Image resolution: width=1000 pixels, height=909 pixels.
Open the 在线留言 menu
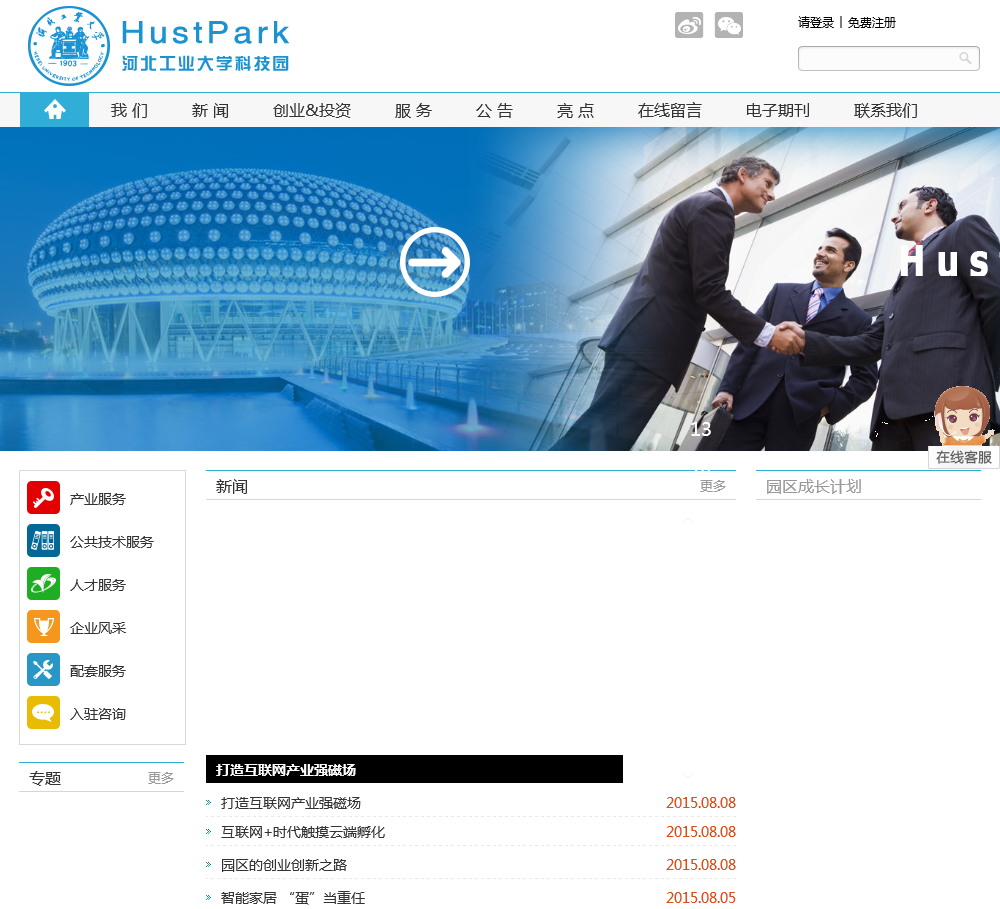pos(670,110)
